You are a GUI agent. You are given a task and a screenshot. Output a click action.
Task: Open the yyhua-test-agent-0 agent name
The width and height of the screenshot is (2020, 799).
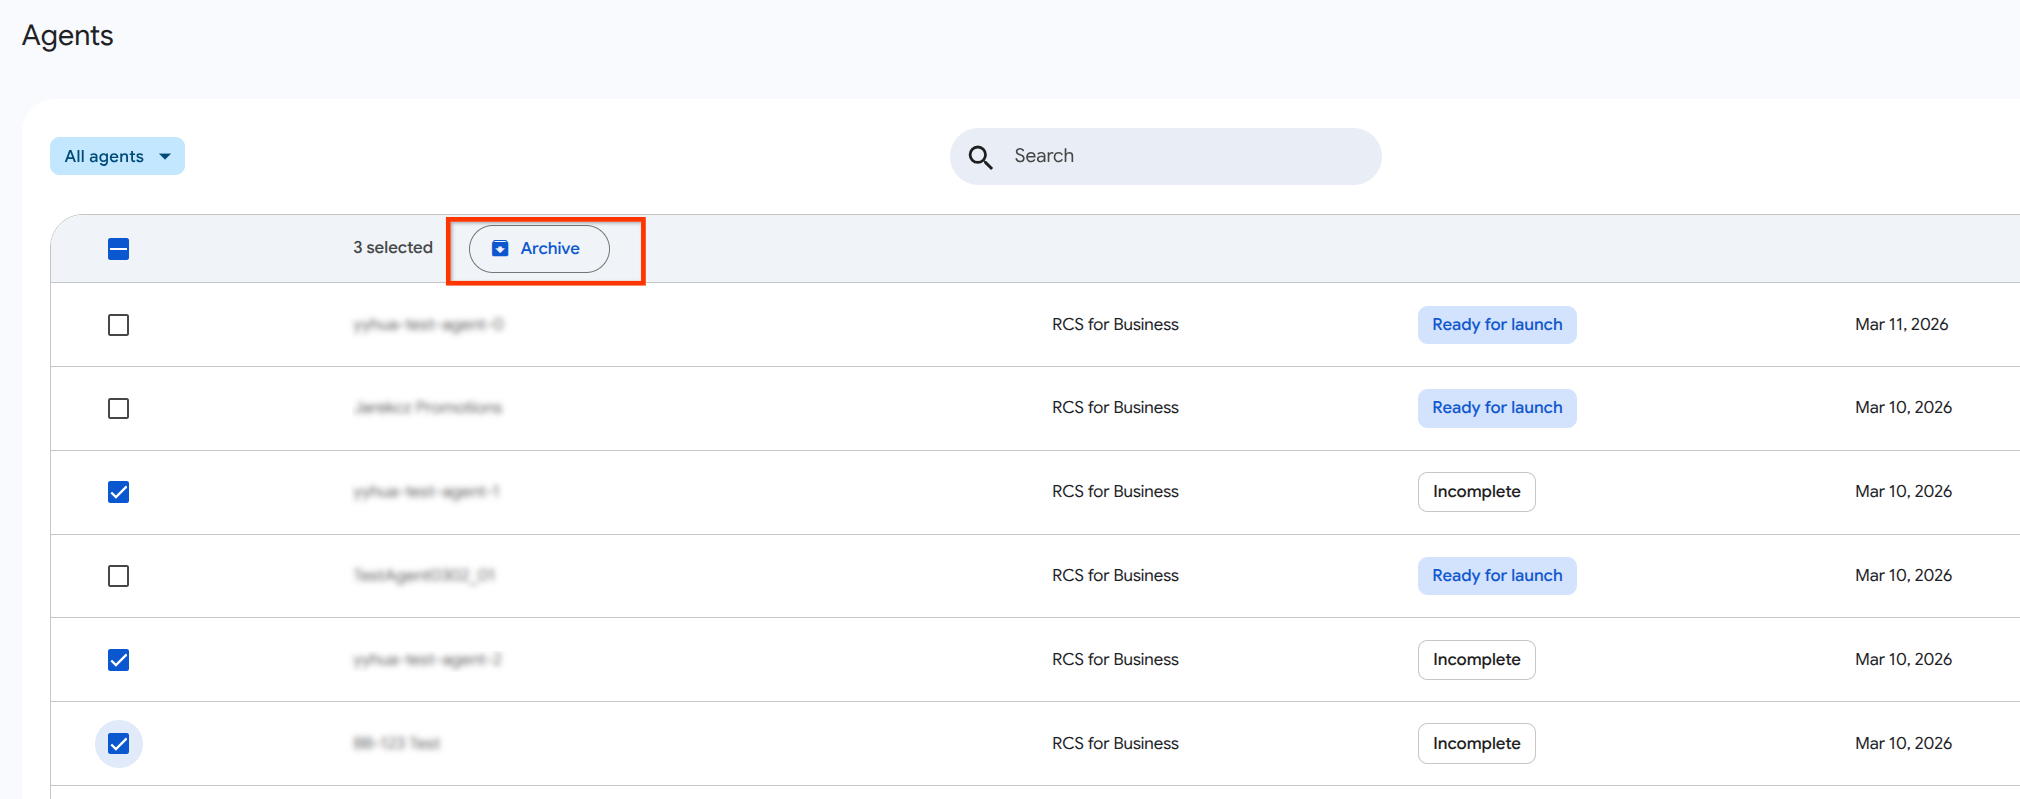pos(428,325)
